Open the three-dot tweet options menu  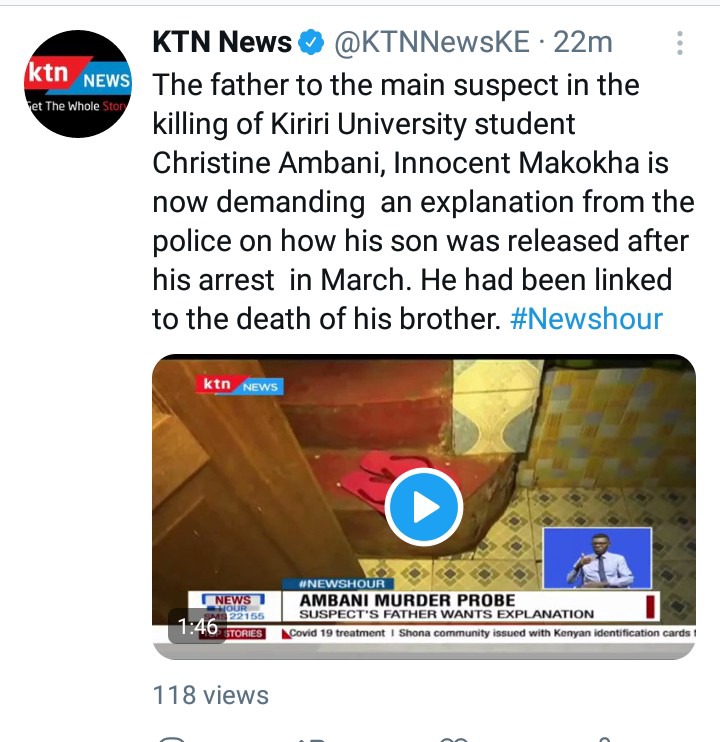pos(680,43)
